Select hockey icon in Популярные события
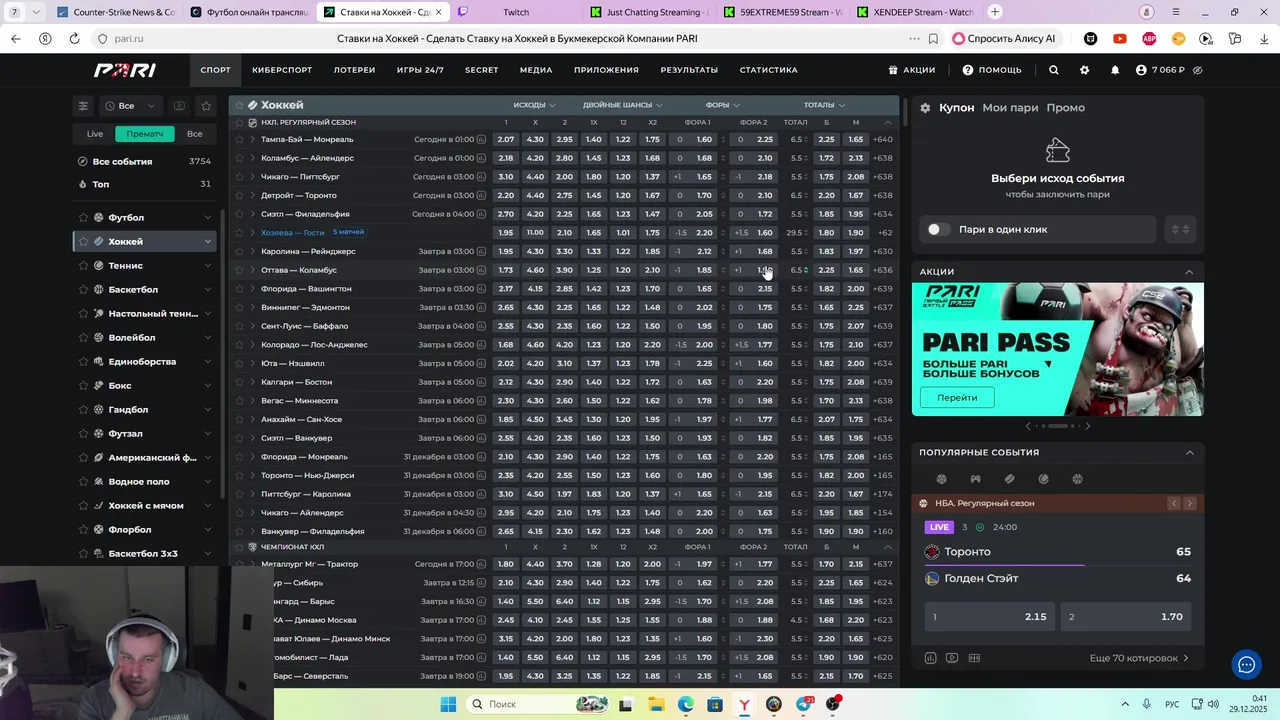Viewport: 1280px width, 720px height. [1009, 479]
